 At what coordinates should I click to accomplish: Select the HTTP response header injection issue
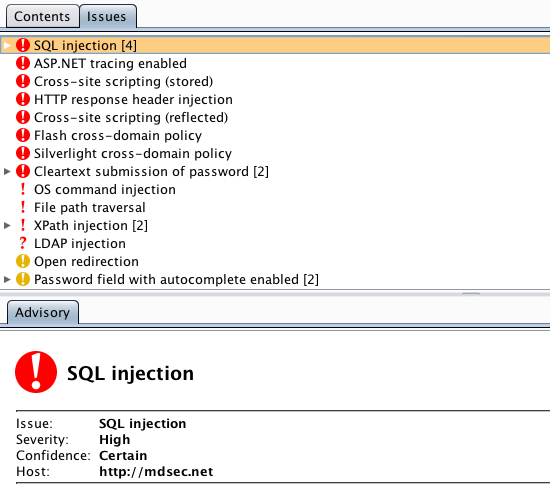point(133,99)
